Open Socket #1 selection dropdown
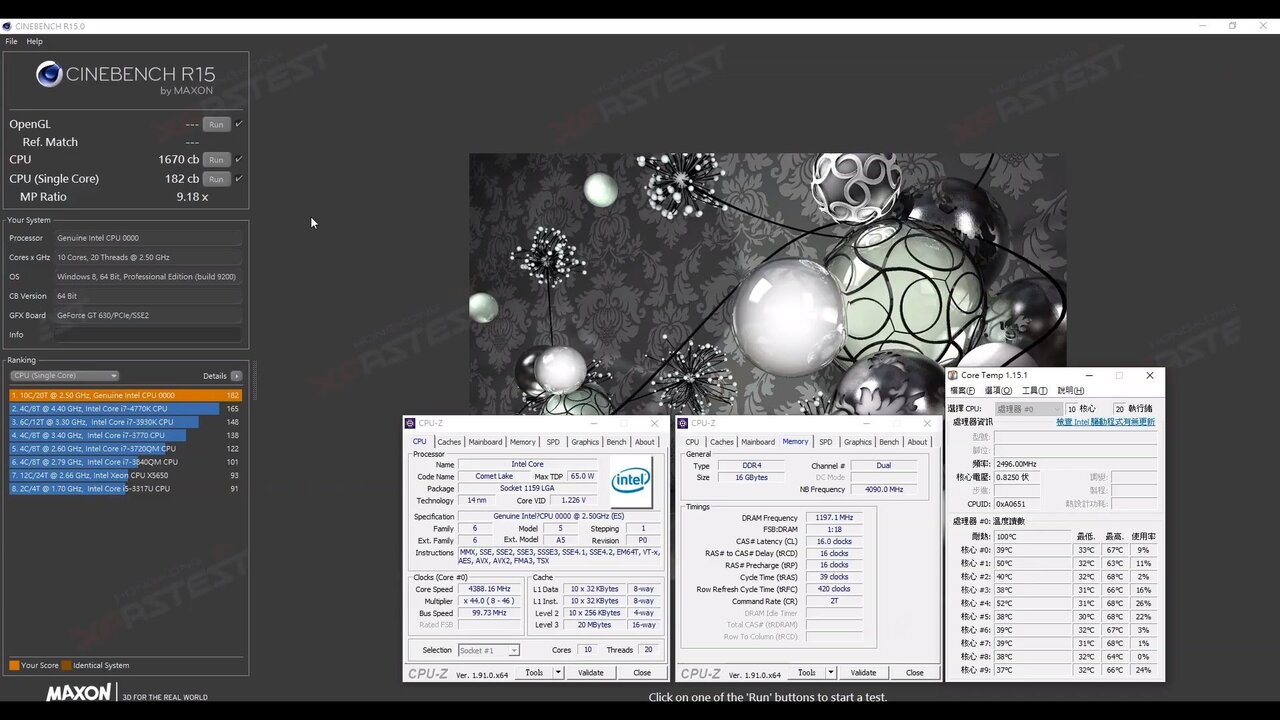This screenshot has width=1280, height=720. pos(488,650)
